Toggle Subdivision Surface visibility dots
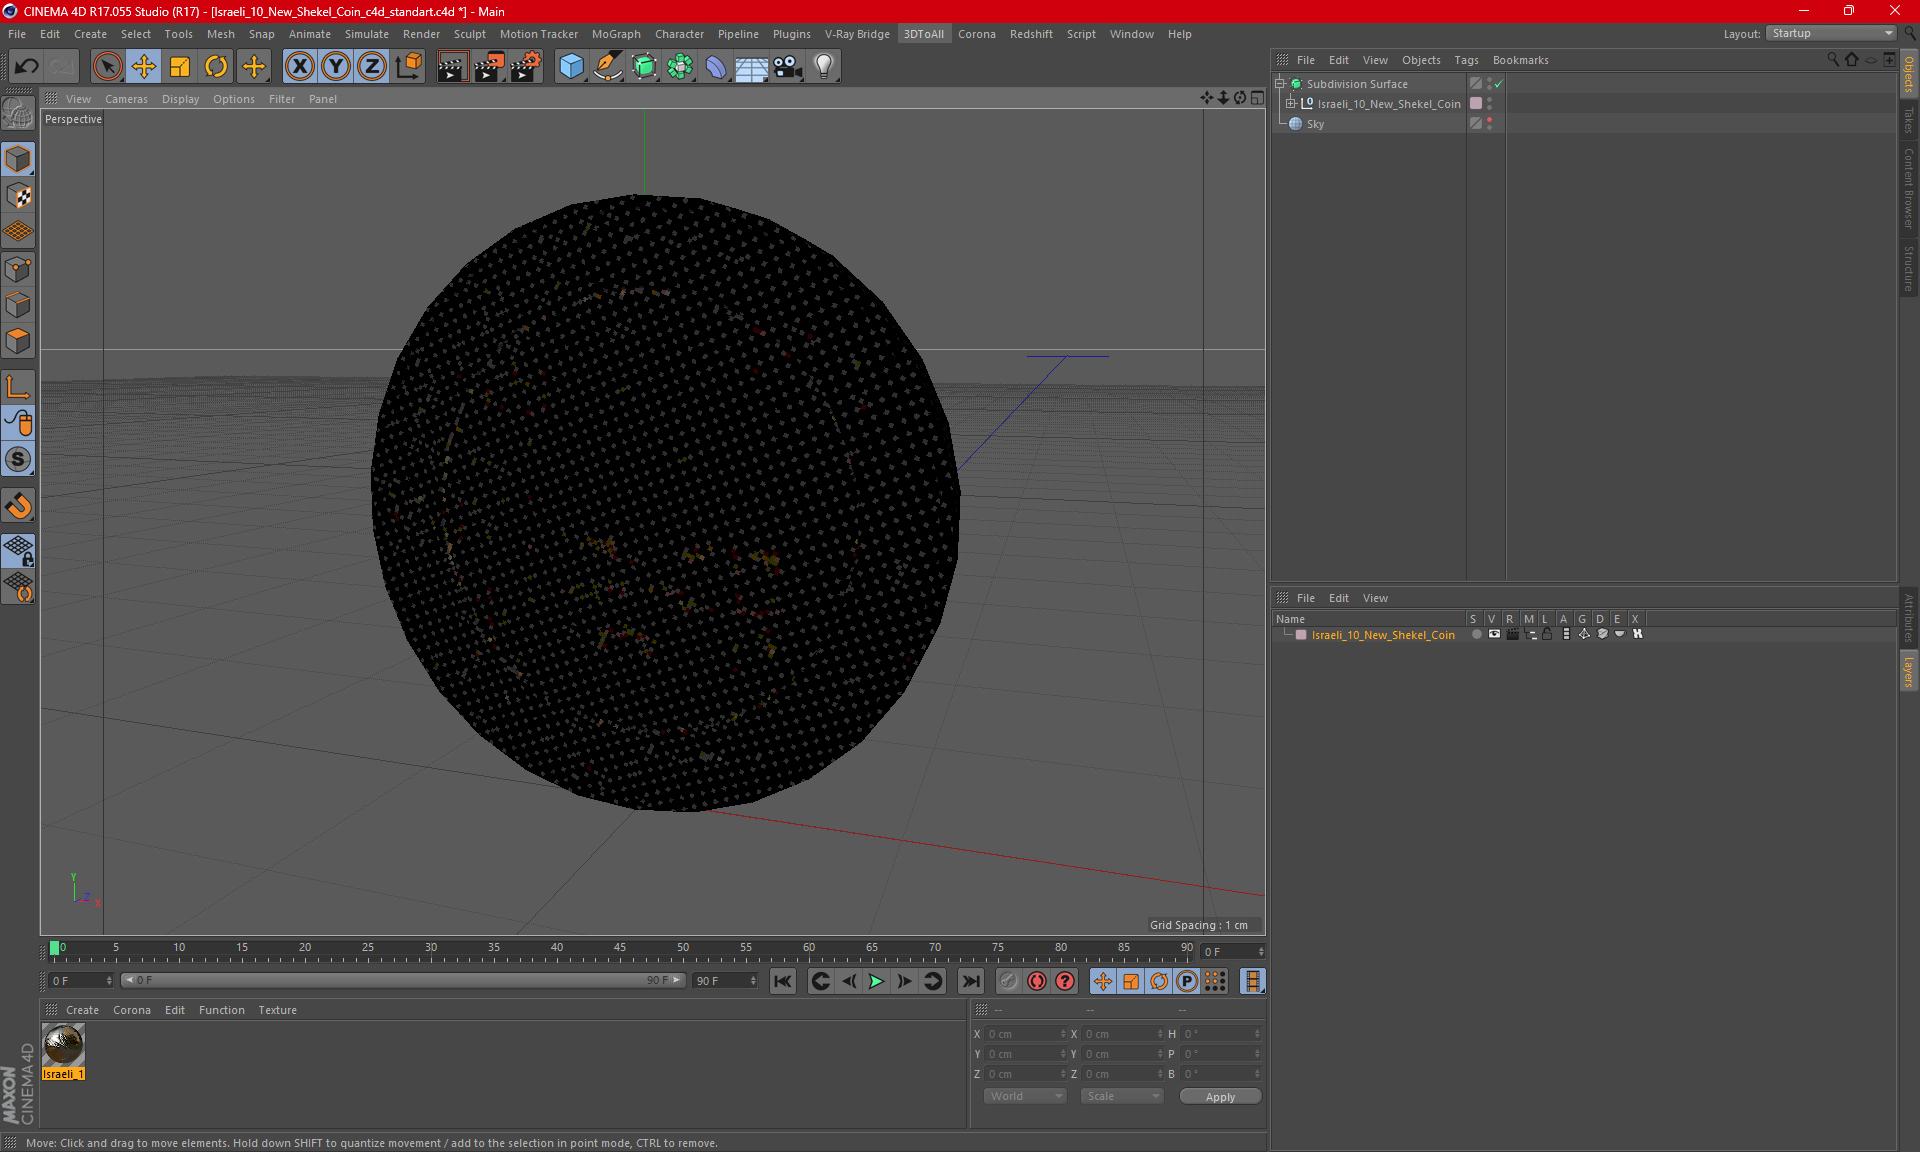 coord(1489,84)
